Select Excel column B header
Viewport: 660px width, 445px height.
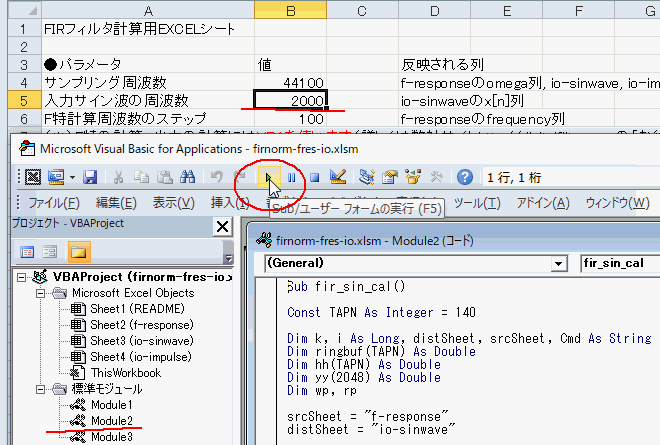290,11
